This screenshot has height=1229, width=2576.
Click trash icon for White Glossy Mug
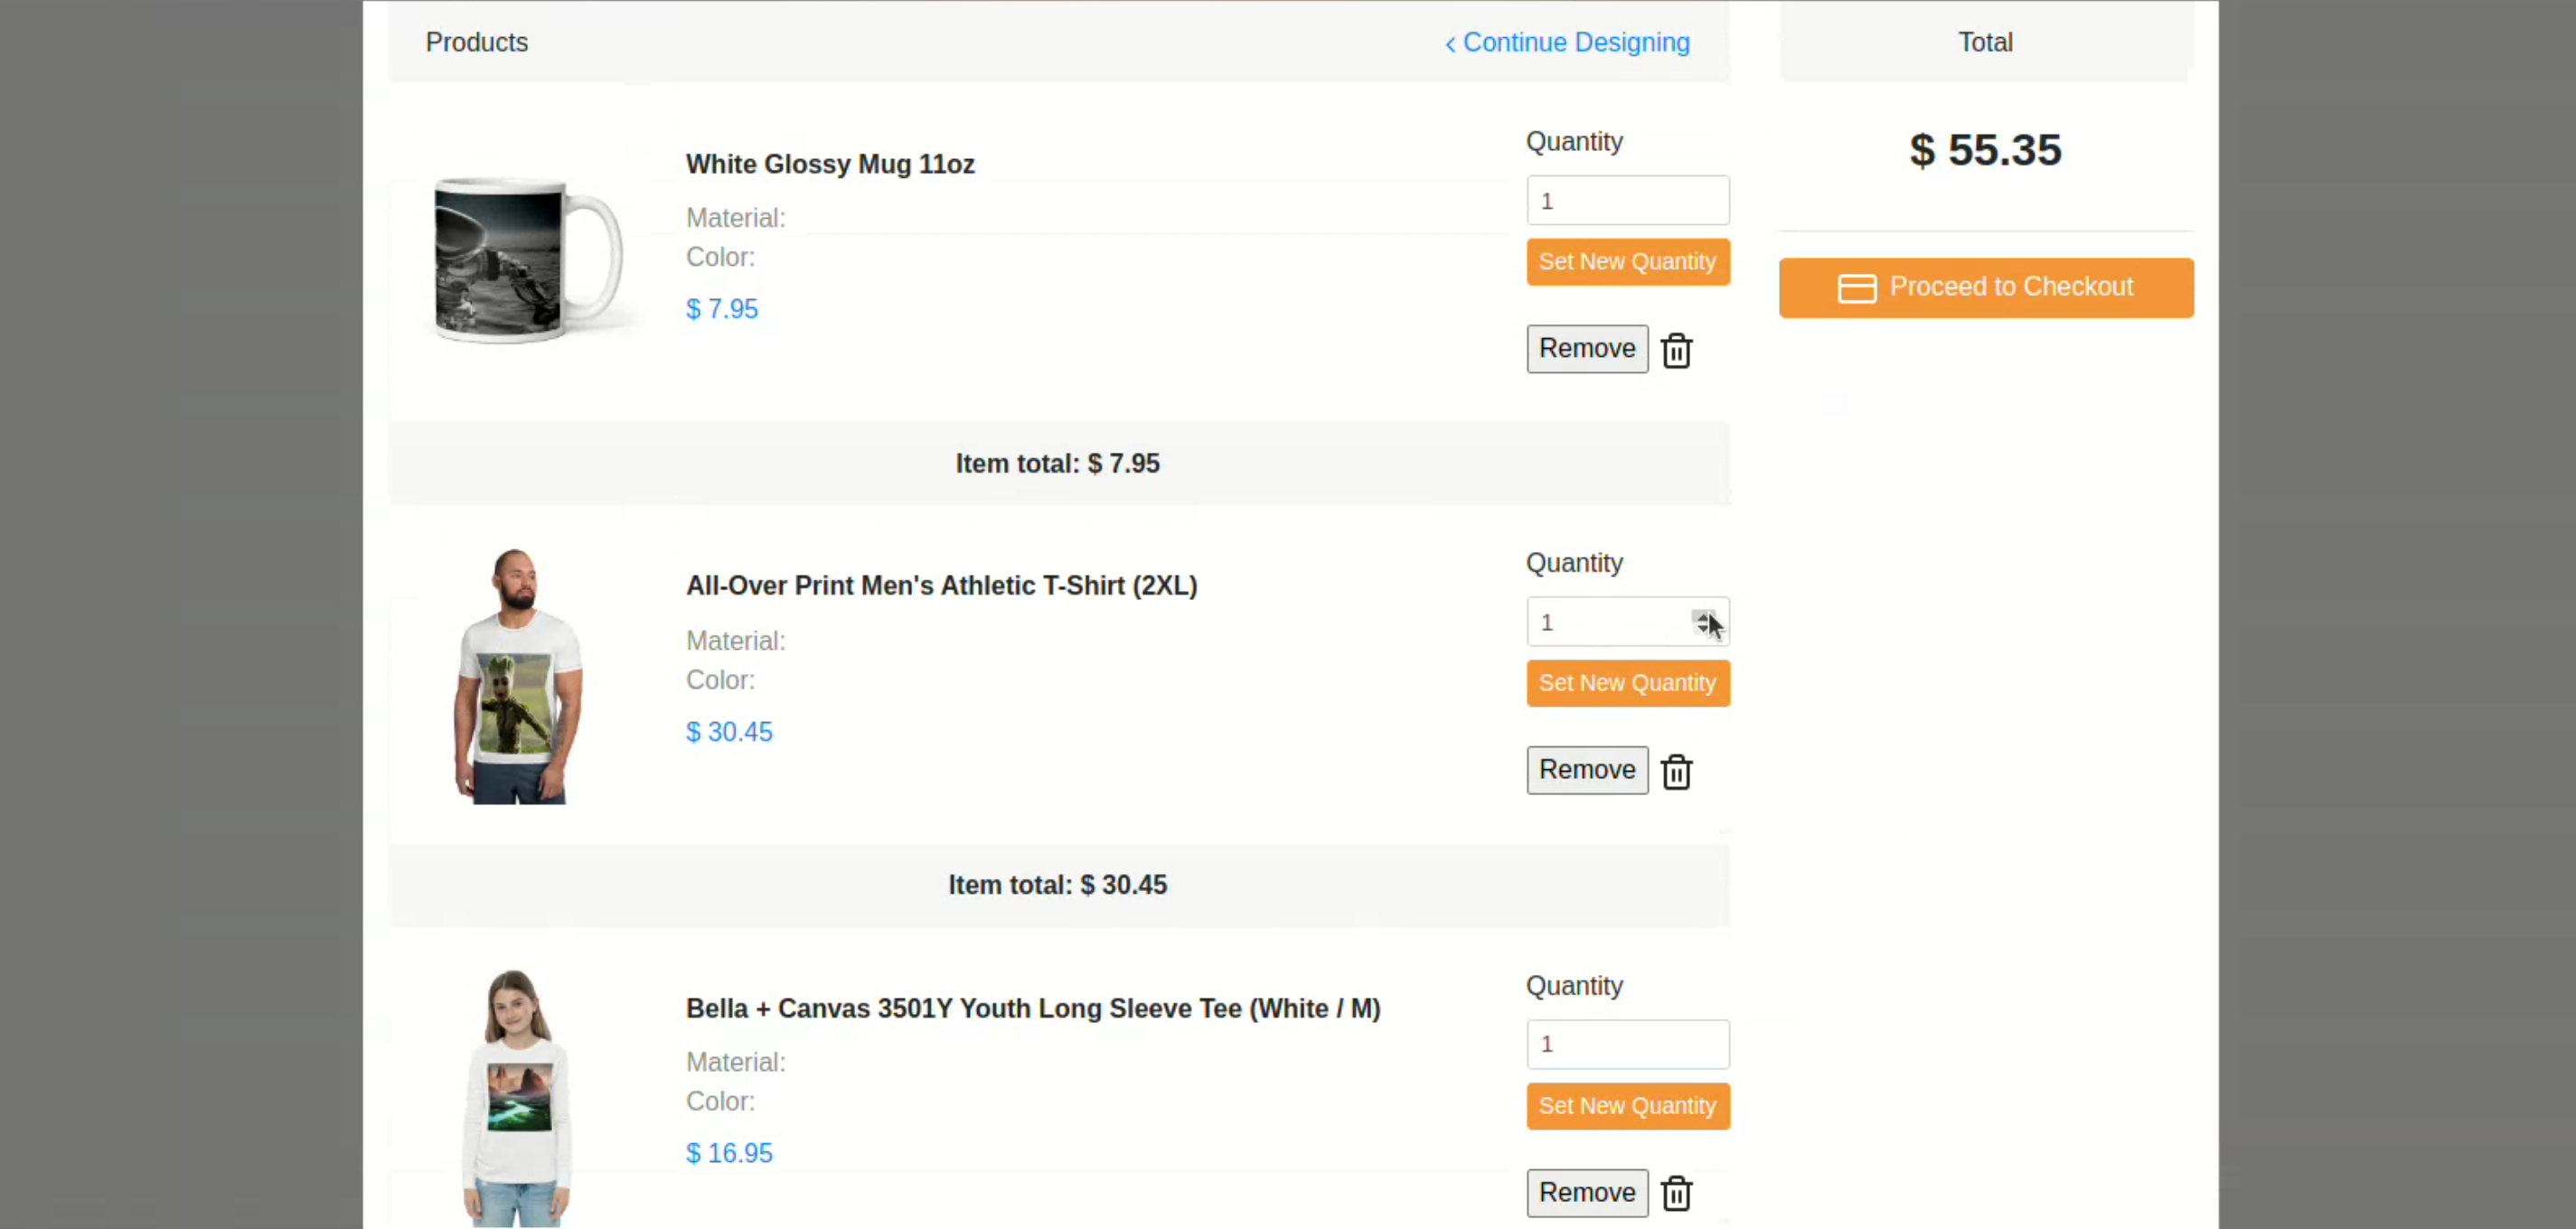tap(1676, 351)
